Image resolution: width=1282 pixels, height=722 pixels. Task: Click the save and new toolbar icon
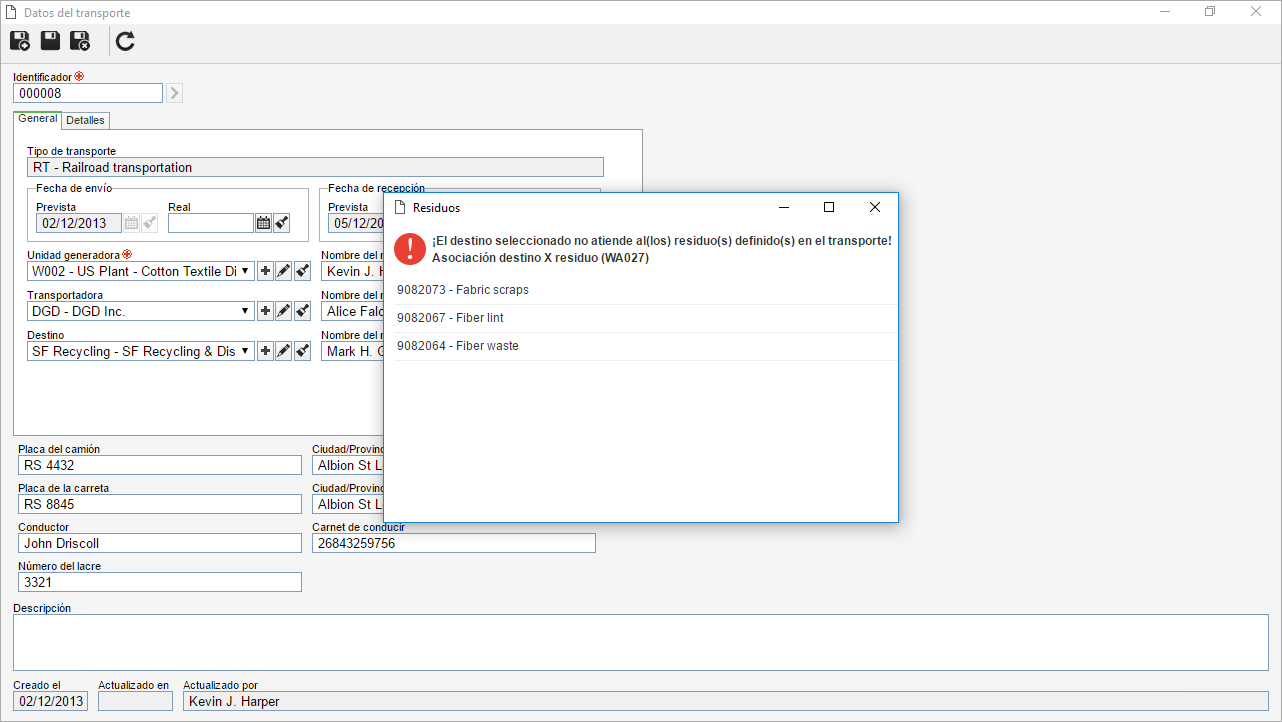pyautogui.click(x=20, y=41)
